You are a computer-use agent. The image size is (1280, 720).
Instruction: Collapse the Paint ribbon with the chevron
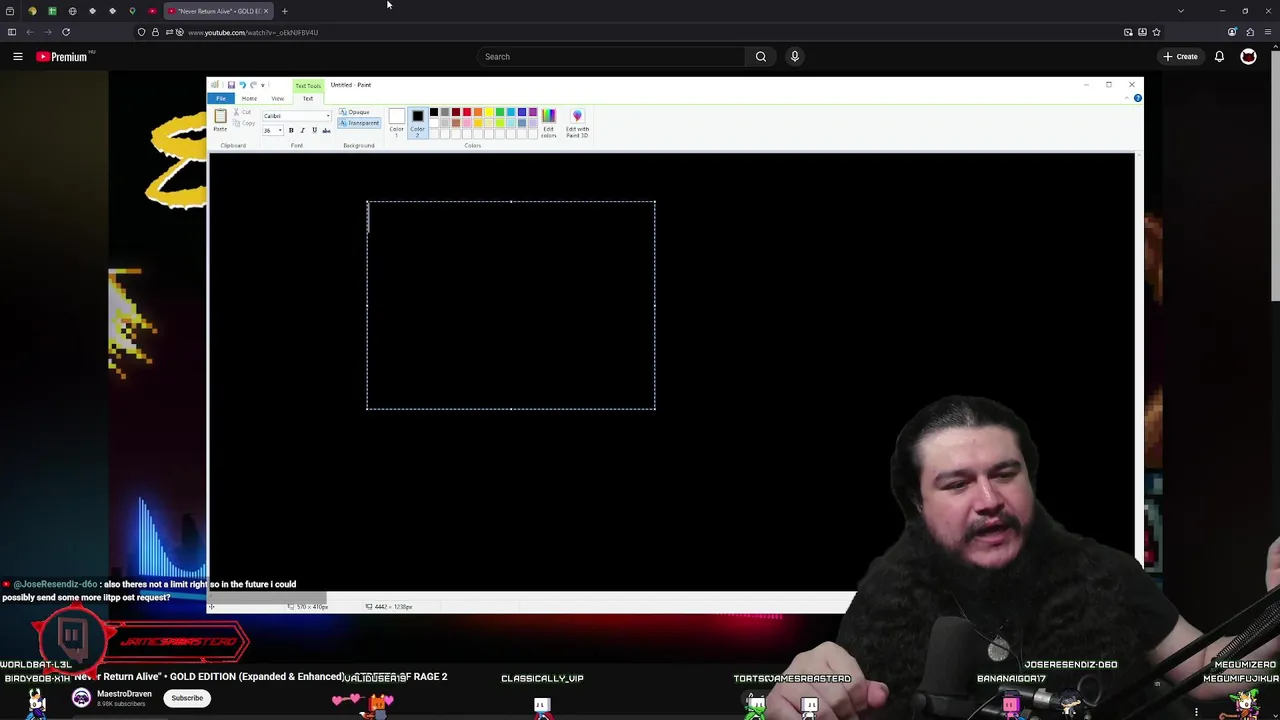pos(1128,98)
